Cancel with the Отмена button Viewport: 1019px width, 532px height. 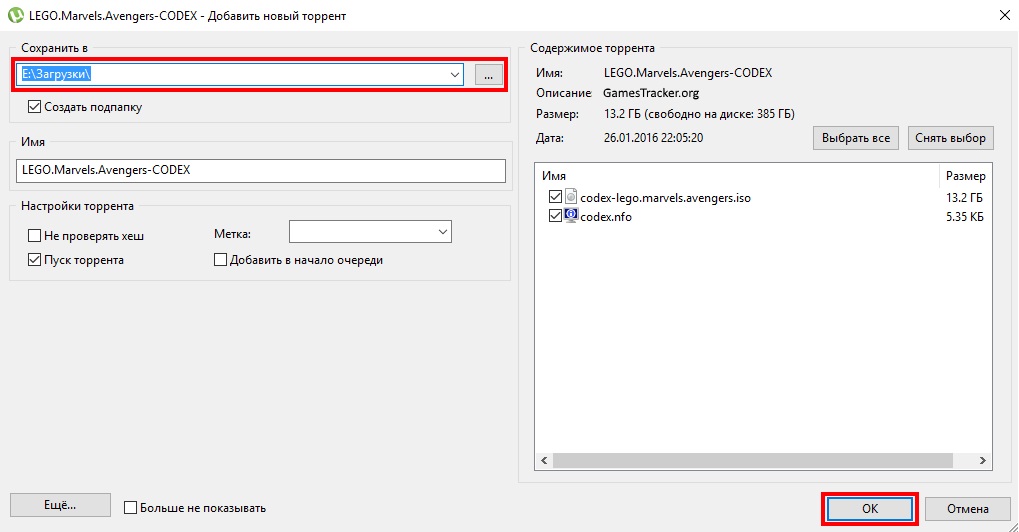pyautogui.click(x=968, y=509)
